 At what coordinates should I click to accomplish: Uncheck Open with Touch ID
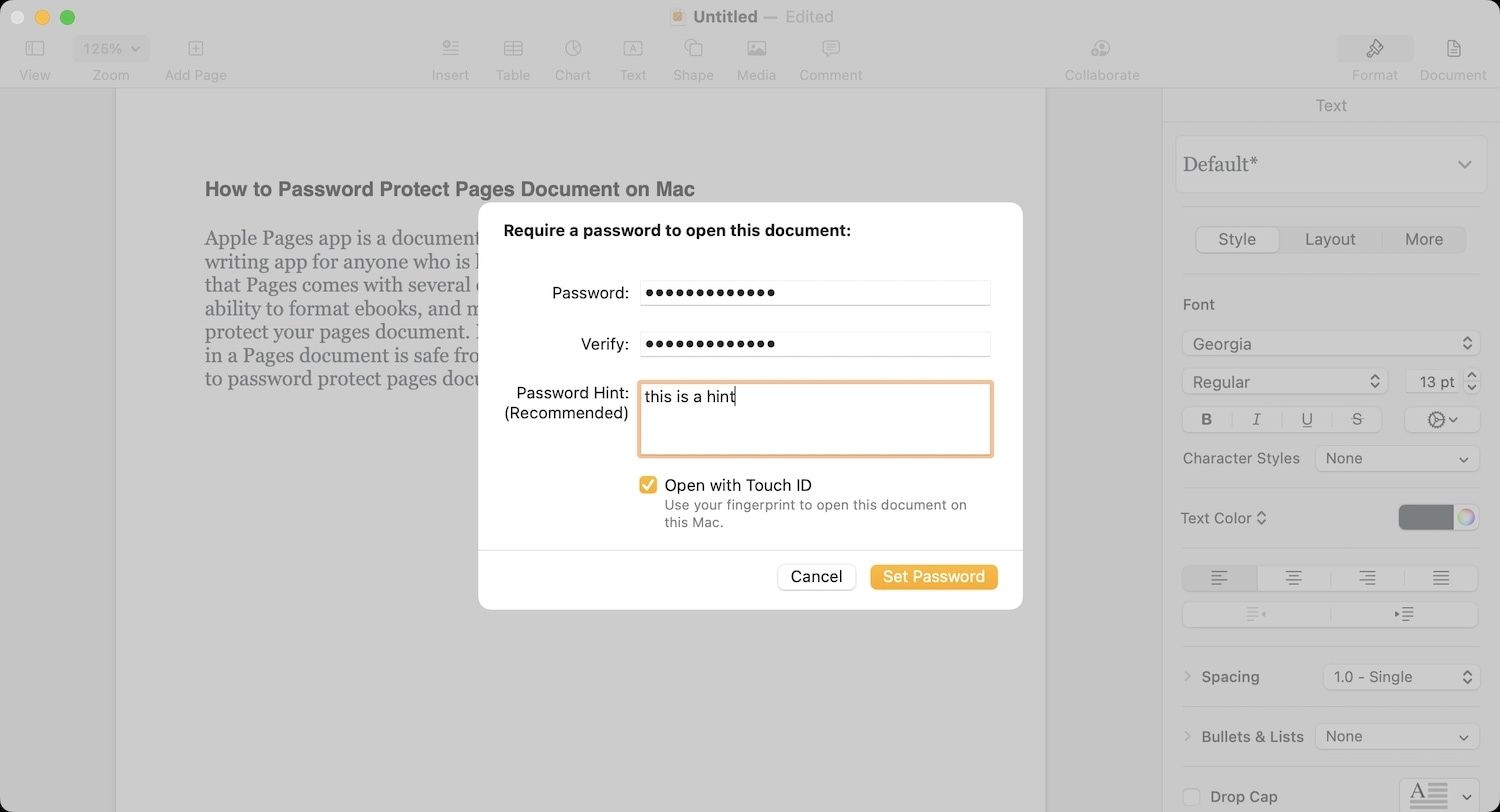click(x=648, y=485)
